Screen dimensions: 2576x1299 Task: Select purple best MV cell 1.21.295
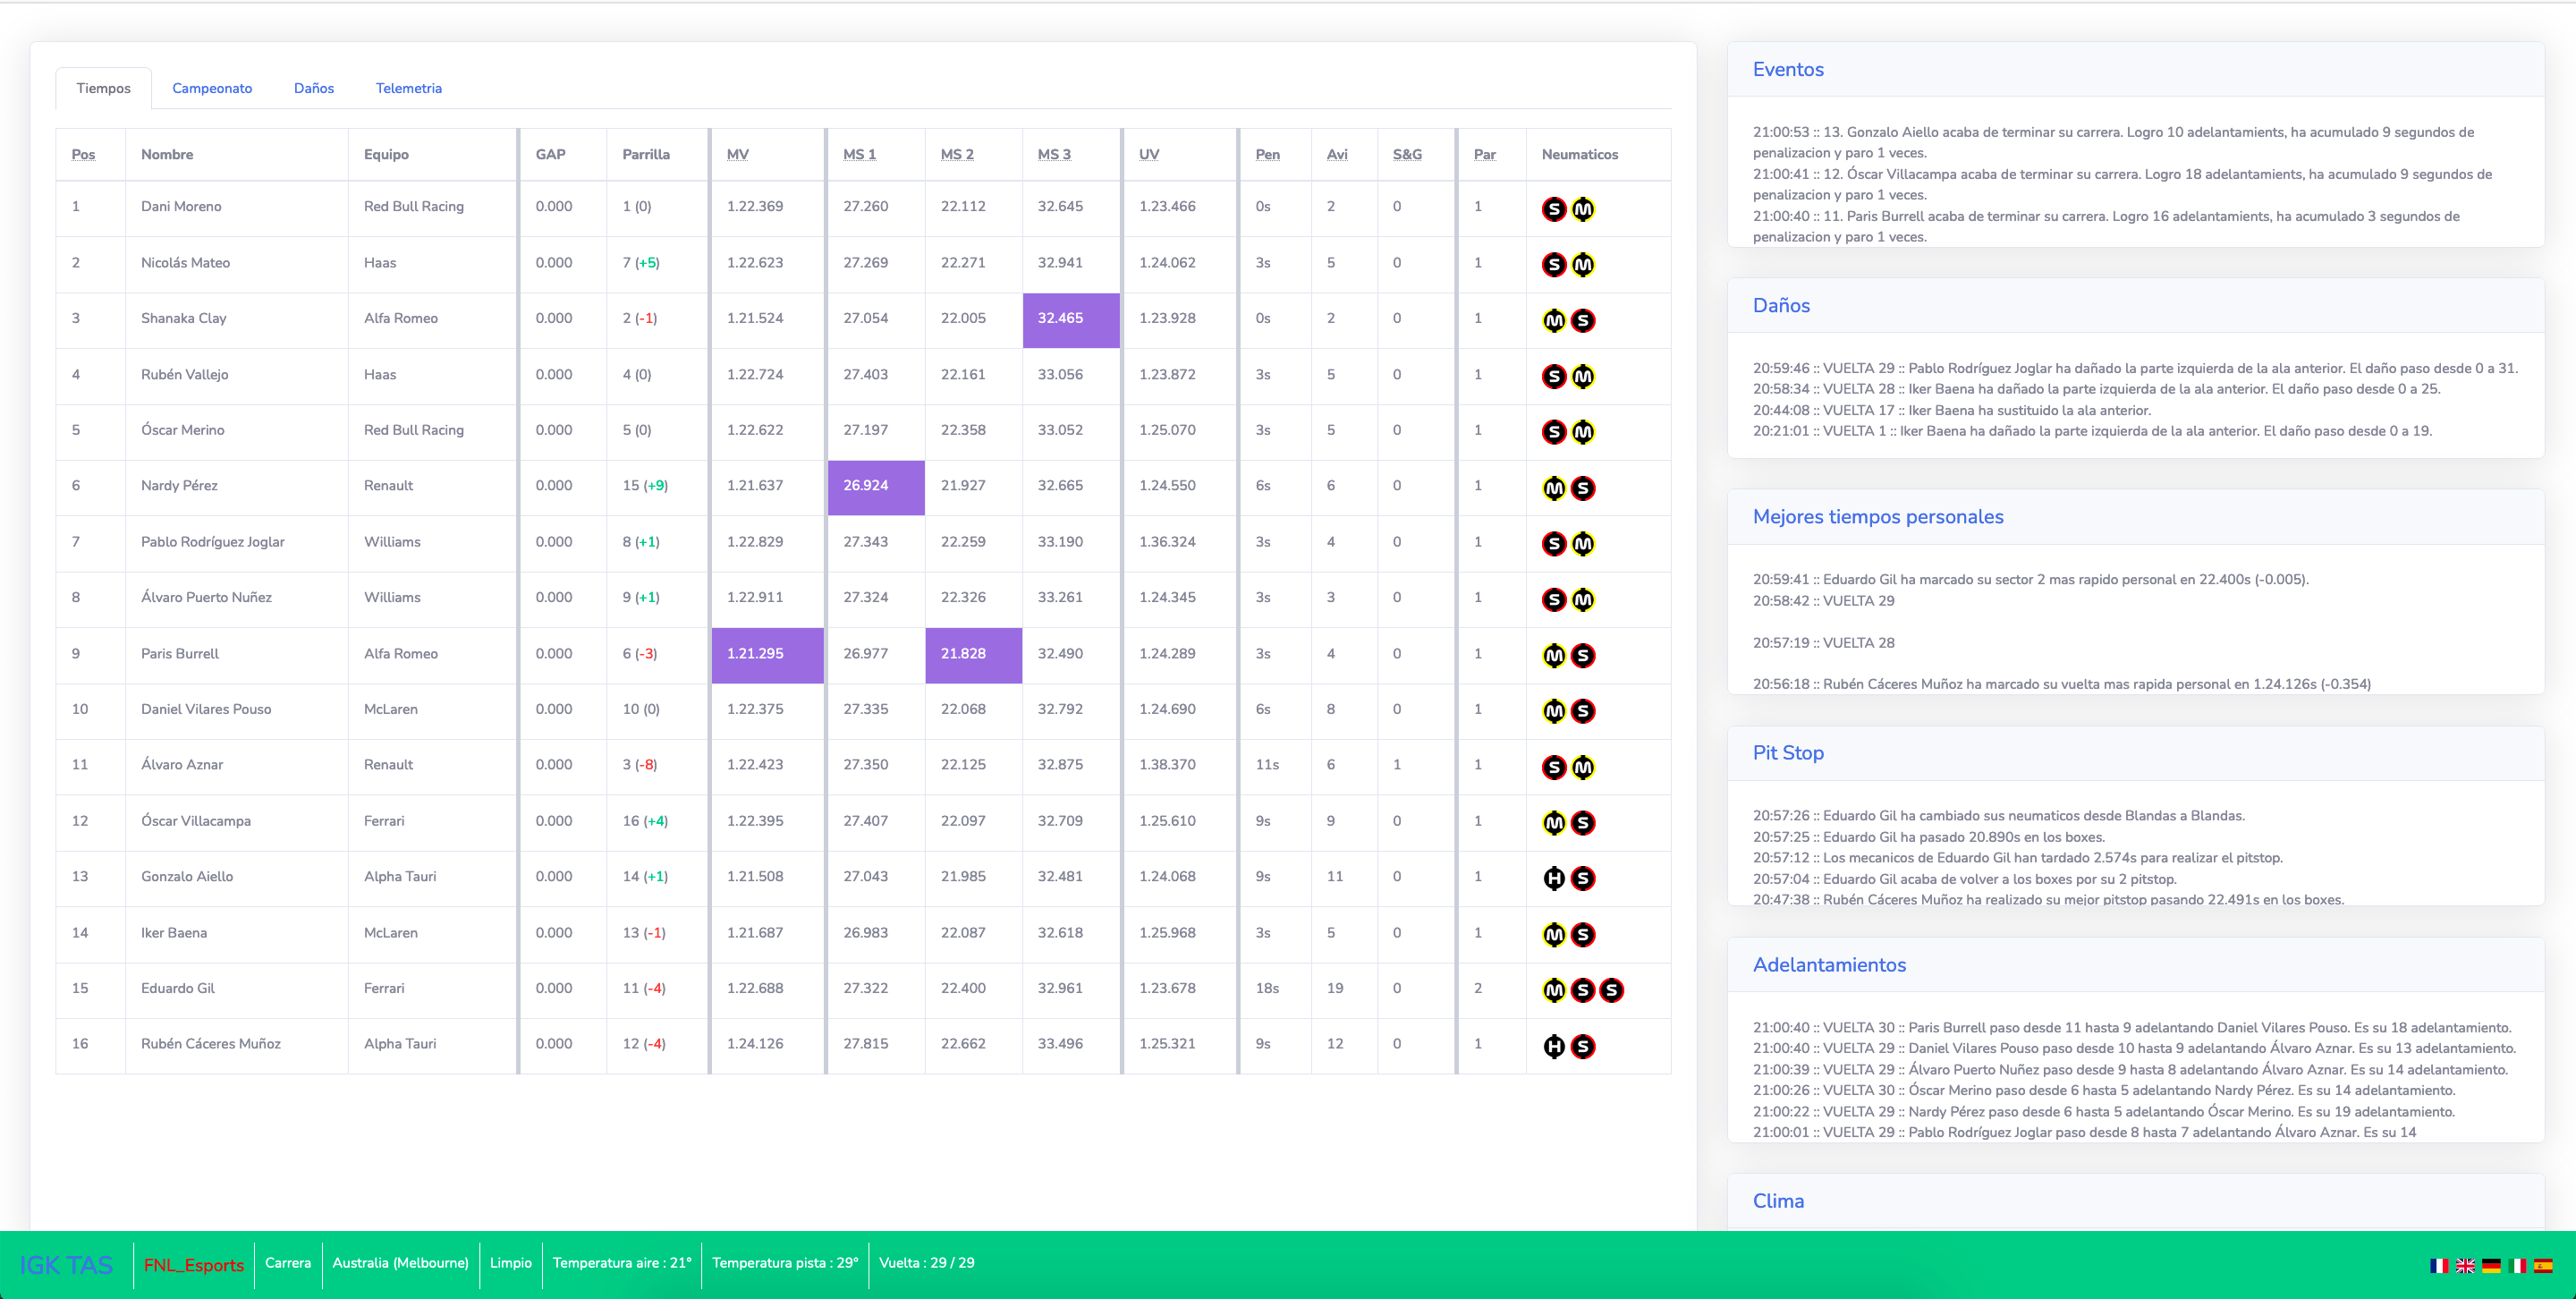(767, 654)
